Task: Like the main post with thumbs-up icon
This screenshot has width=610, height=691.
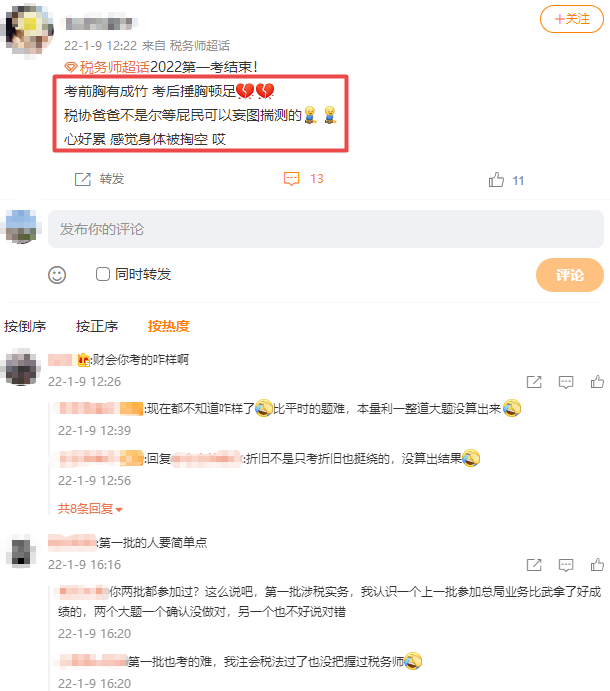Action: point(496,180)
